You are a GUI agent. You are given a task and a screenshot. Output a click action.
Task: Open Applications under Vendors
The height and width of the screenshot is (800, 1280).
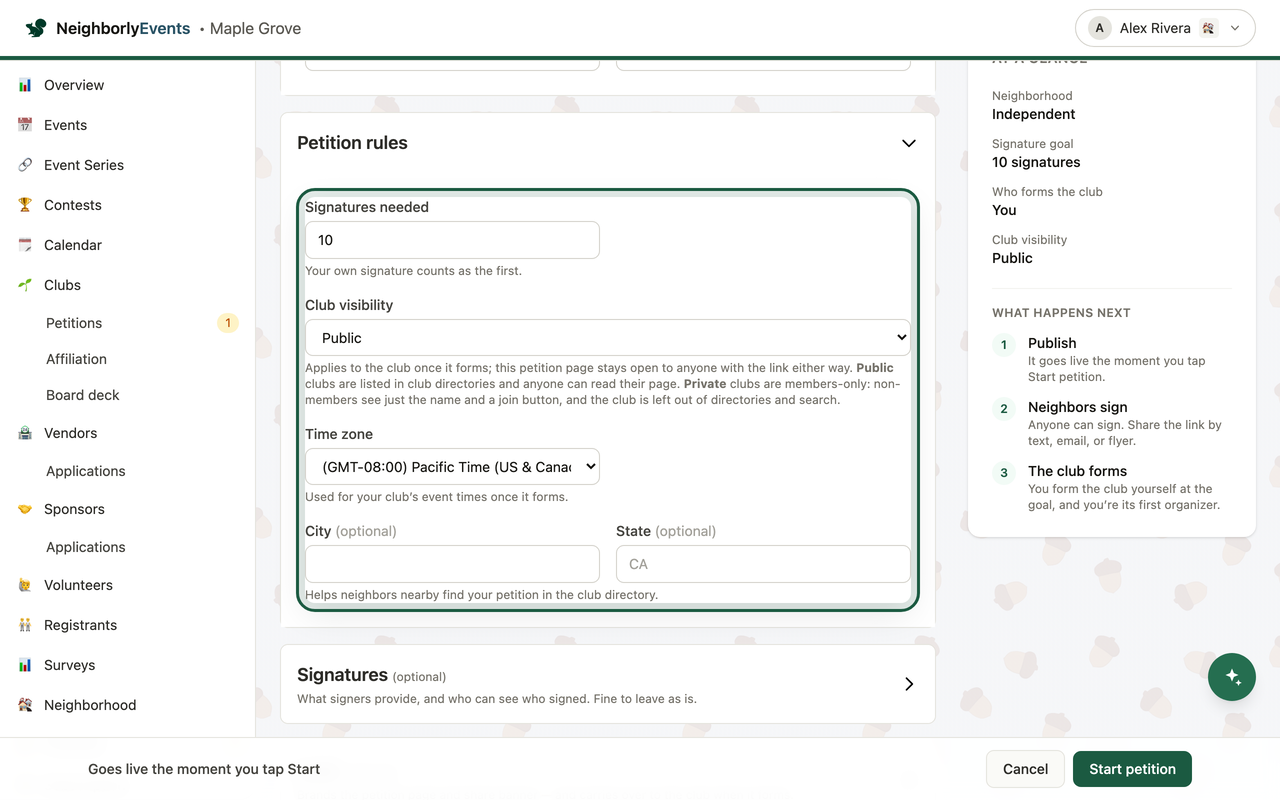click(86, 471)
